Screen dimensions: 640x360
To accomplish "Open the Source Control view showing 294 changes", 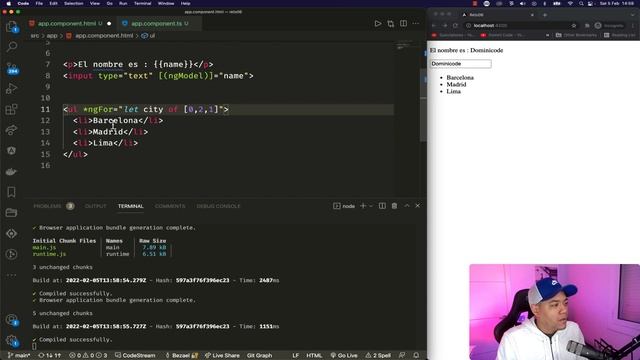I will pos(12,68).
